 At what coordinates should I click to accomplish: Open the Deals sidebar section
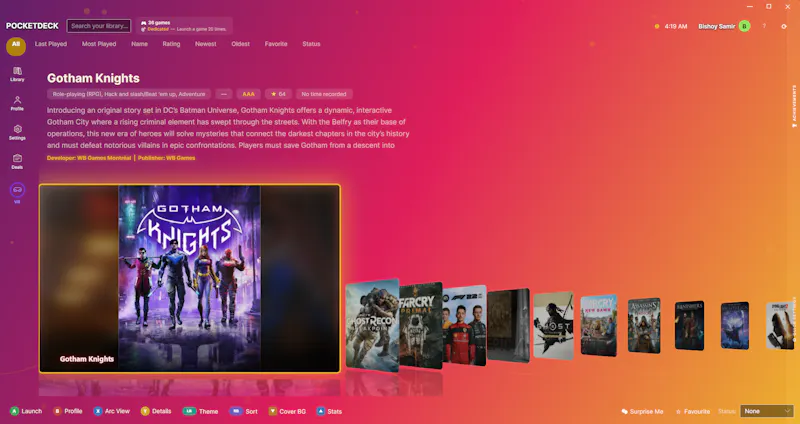(x=17, y=161)
